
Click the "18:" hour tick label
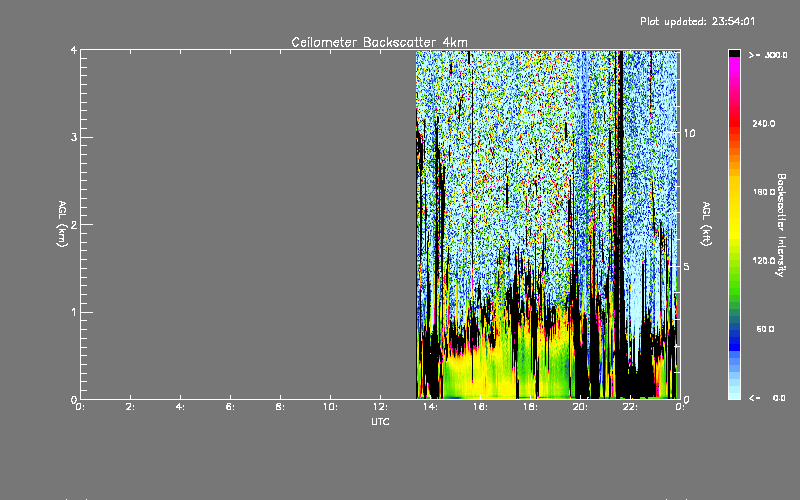531,407
